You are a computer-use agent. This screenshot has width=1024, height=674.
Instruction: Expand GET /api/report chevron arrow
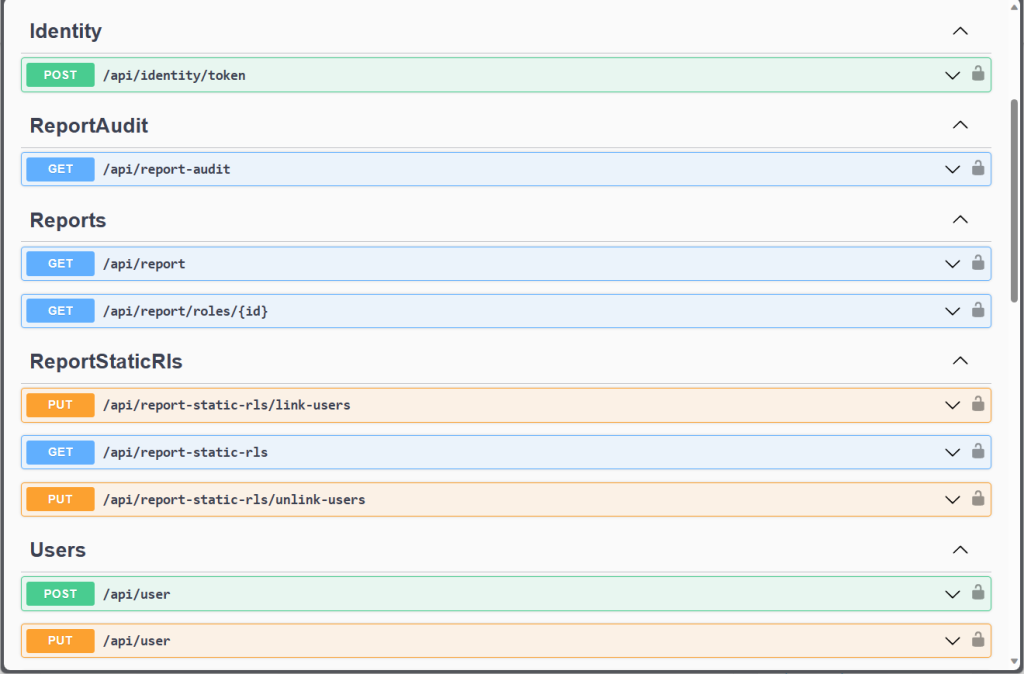pos(952,264)
